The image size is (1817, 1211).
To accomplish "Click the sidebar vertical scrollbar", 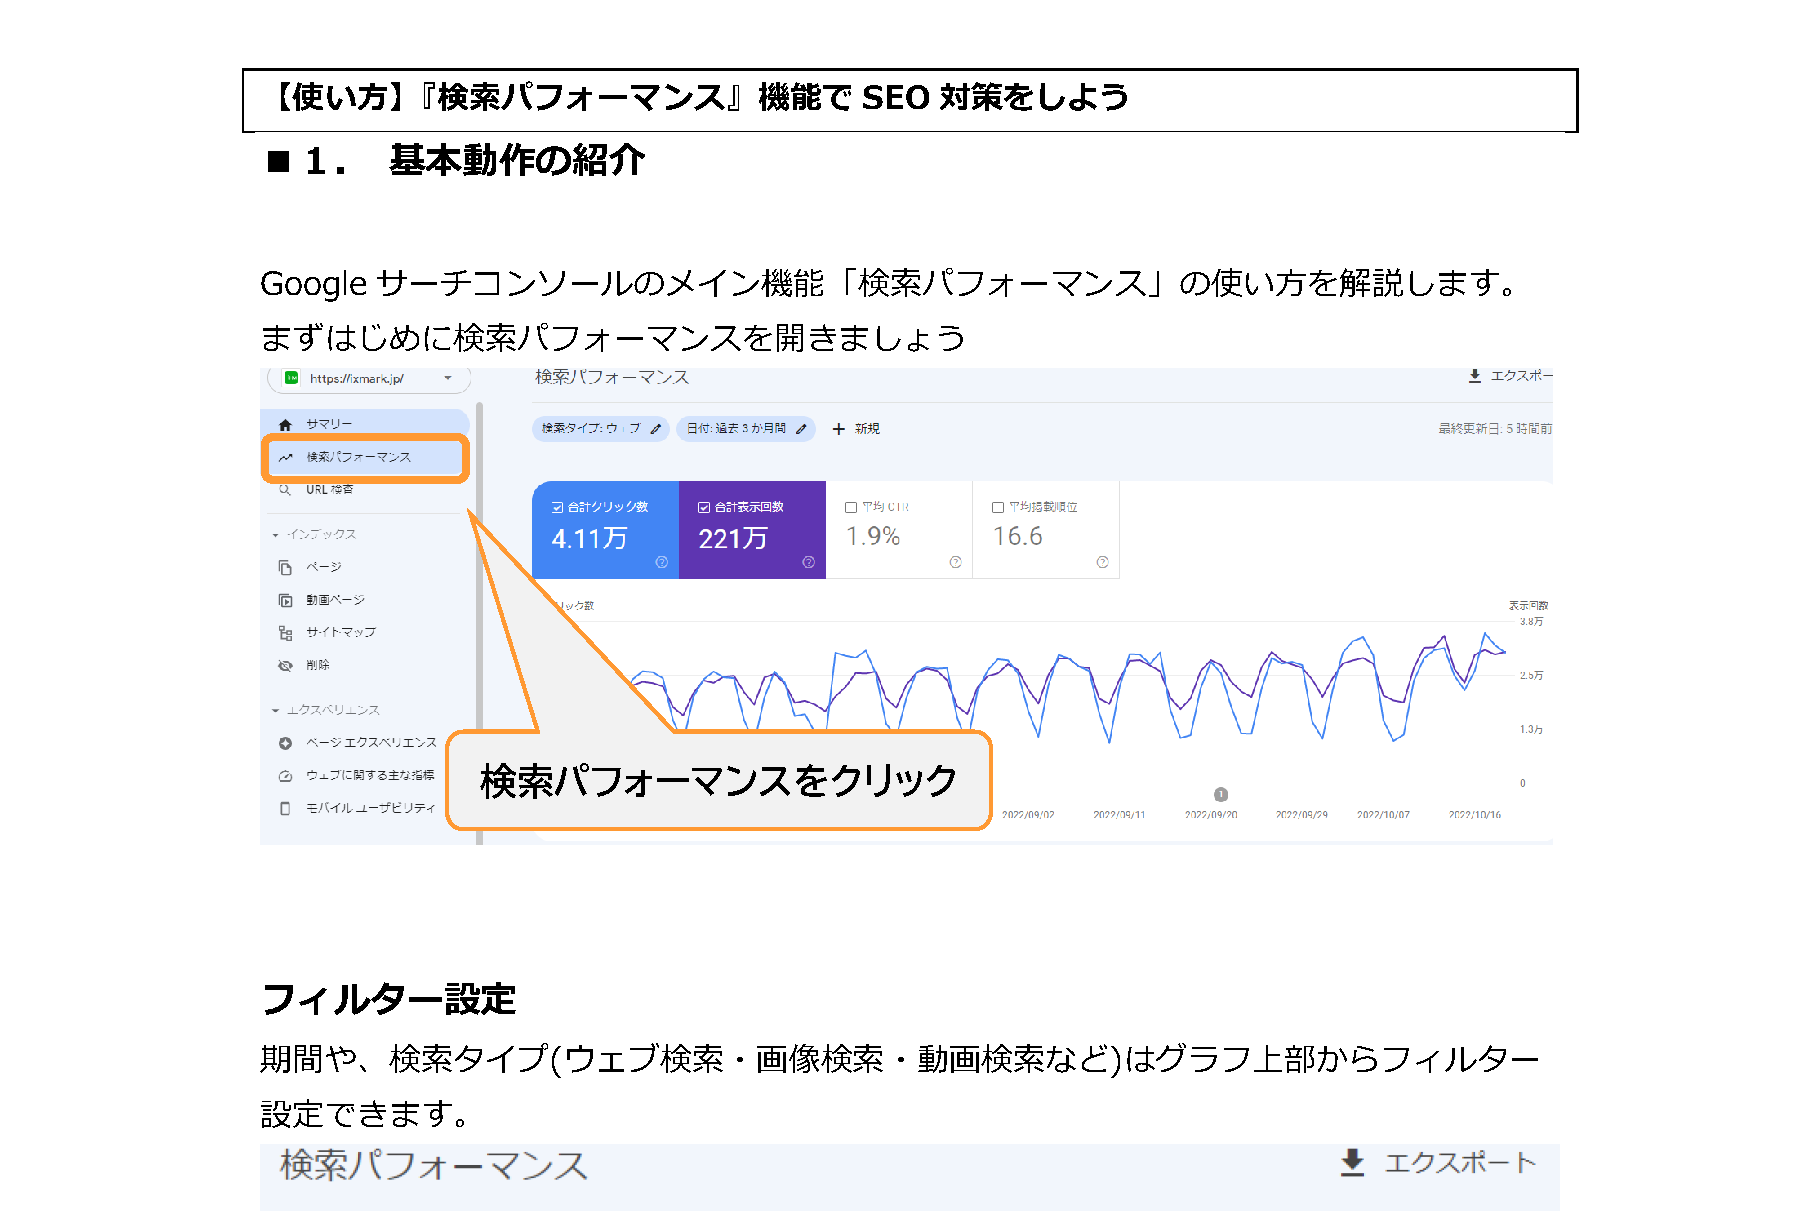I will click(x=480, y=622).
